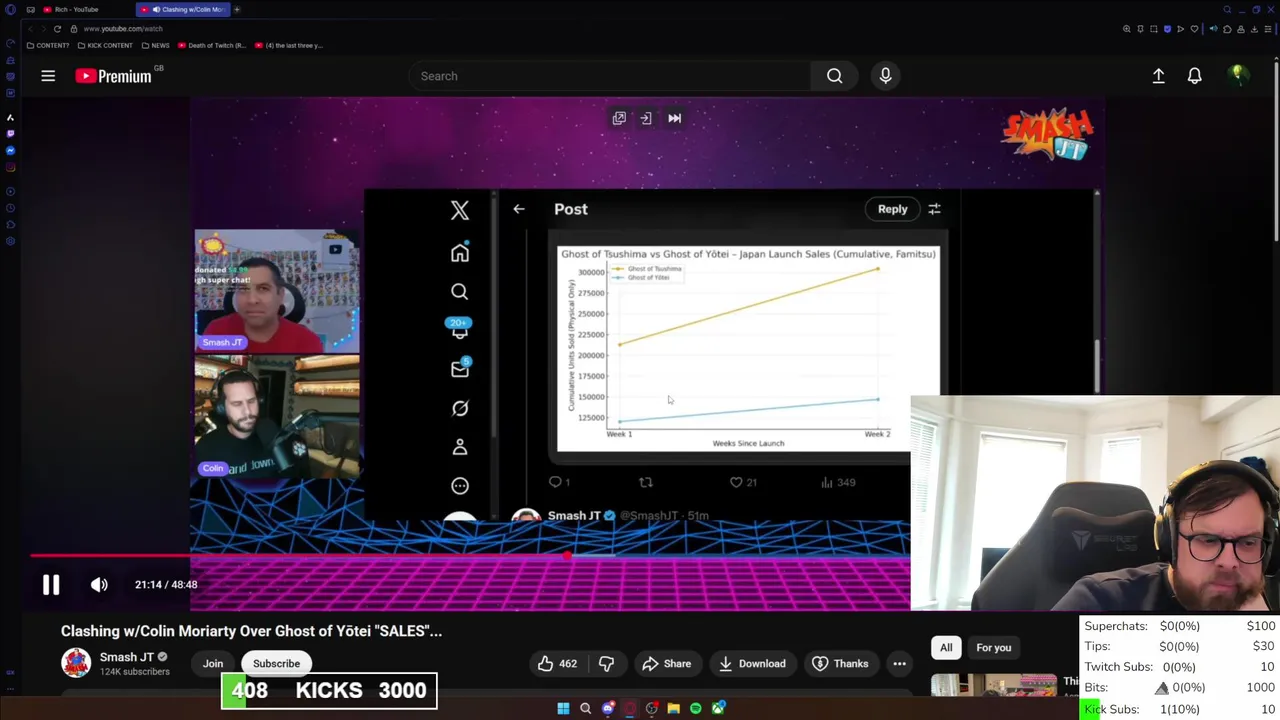Reload the page with the refresh icon
This screenshot has height=720, width=1280.
[57, 29]
